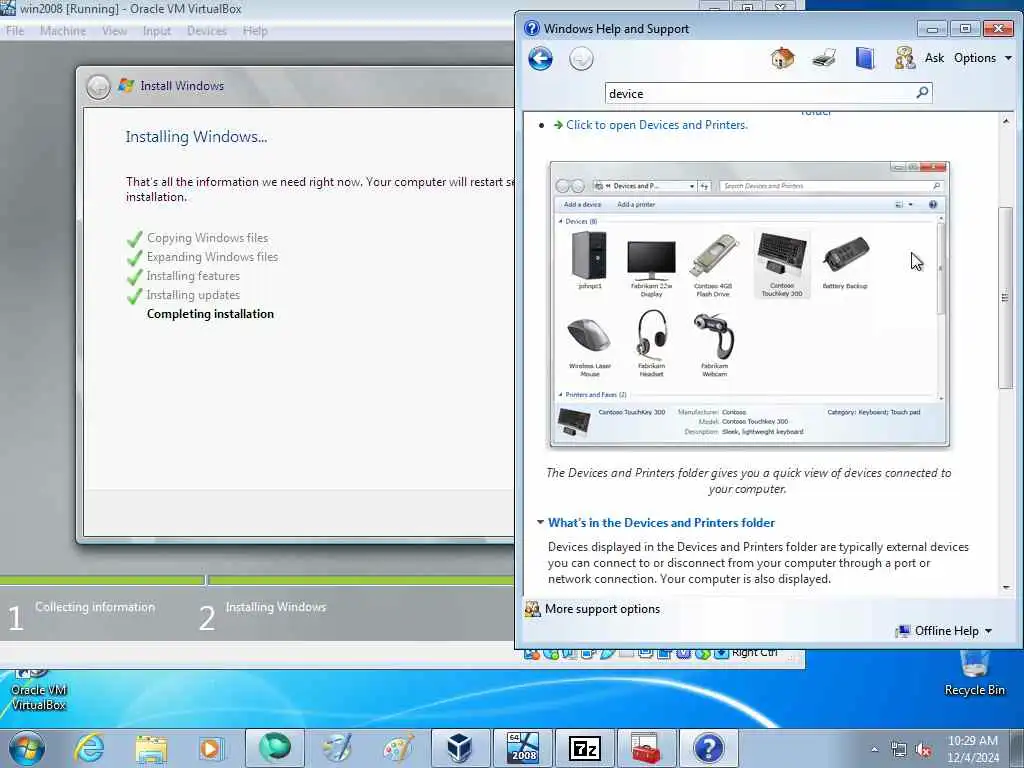Open the Paint palette icon on taskbar
This screenshot has height=768, width=1024.
[x=398, y=748]
